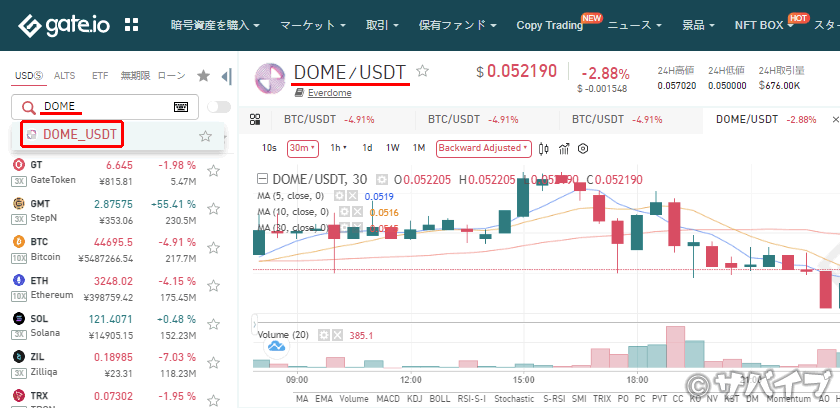The image size is (840, 408).
Task: Open the apps grid icon beside logo
Action: 131,25
